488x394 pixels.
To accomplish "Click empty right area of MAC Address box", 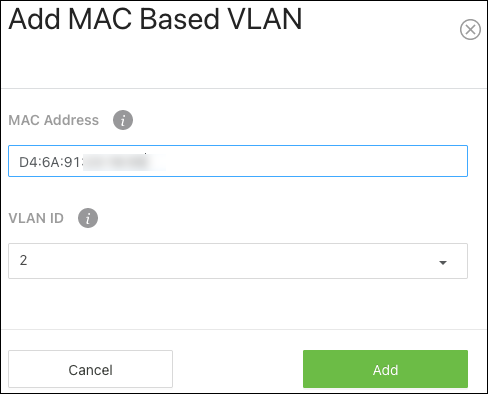I will (317, 161).
